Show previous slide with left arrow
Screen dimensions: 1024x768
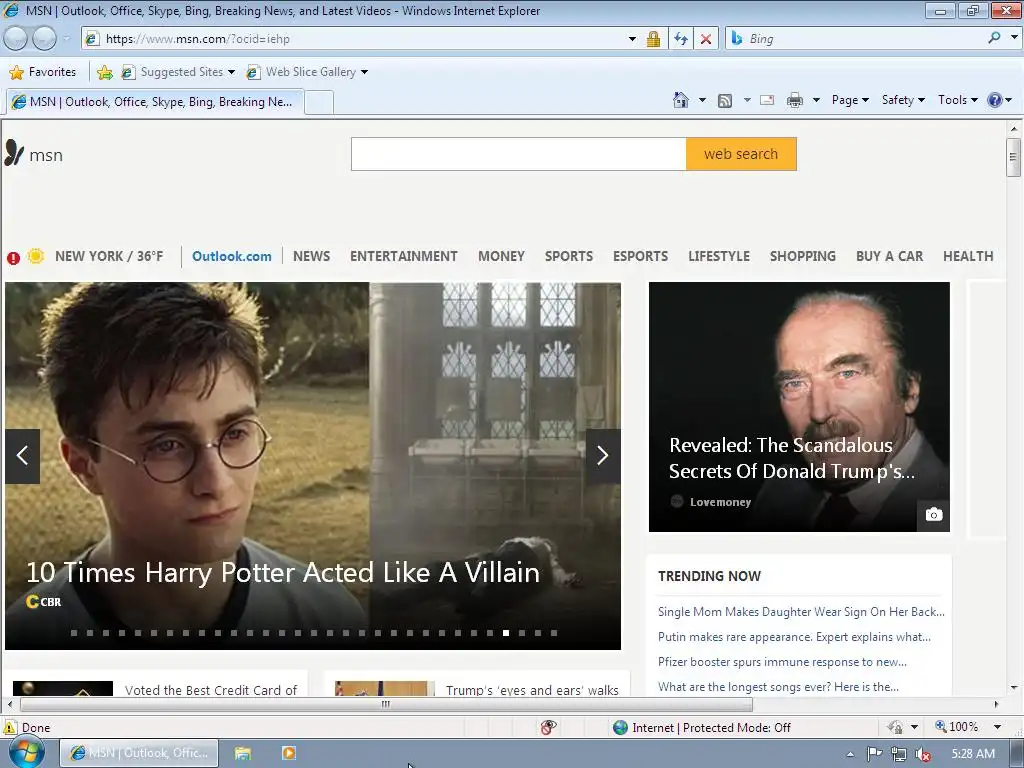[x=22, y=456]
